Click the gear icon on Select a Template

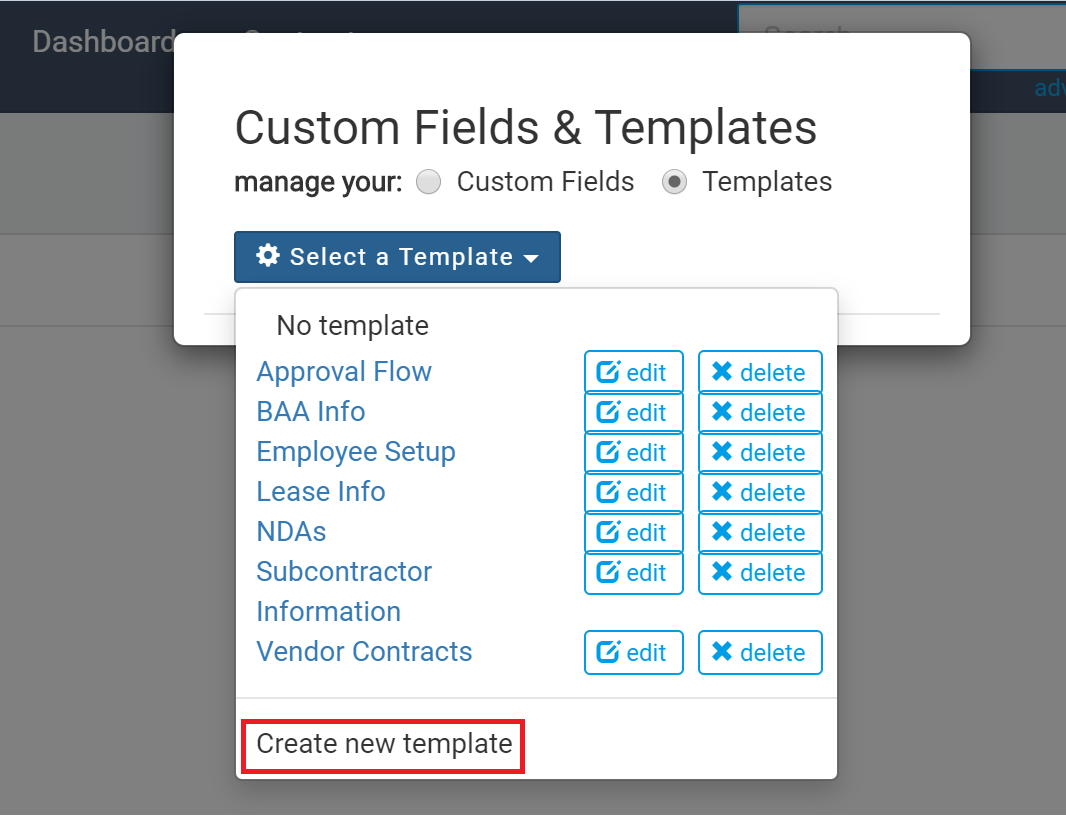click(x=268, y=256)
